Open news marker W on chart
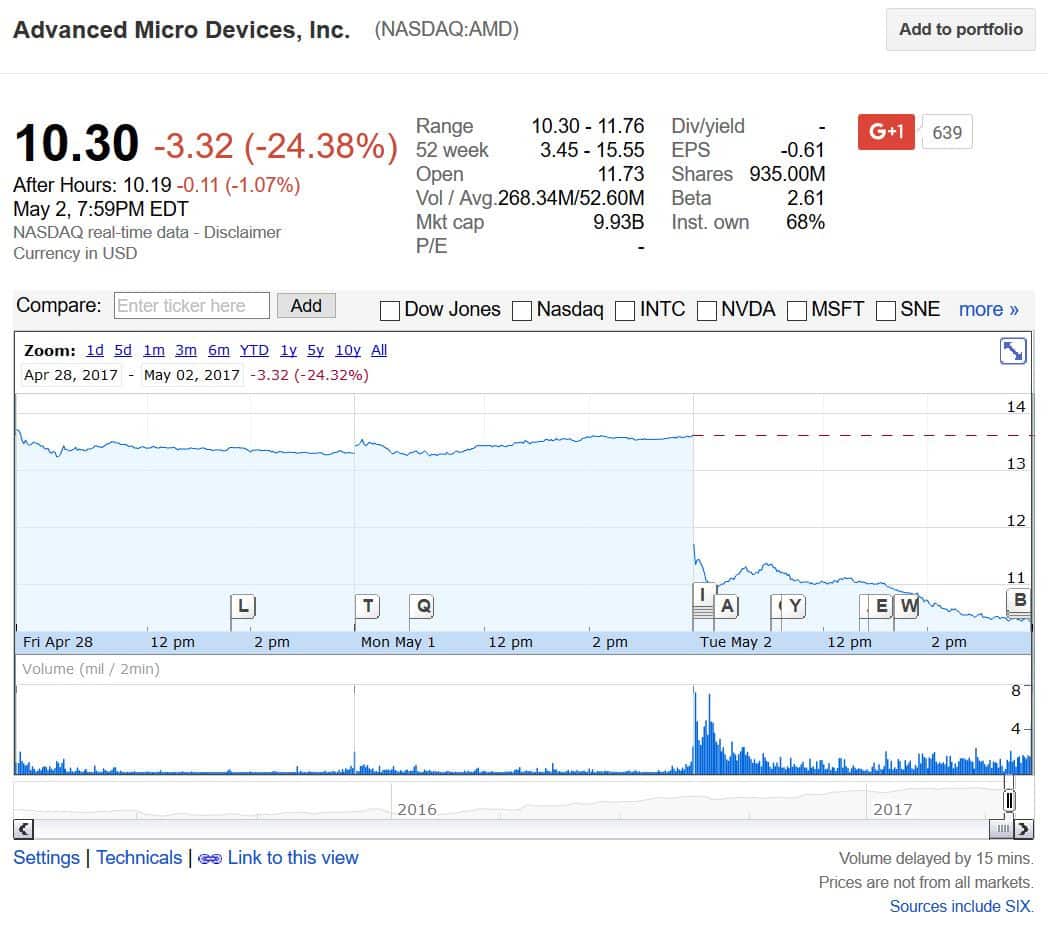The image size is (1048, 930). coord(908,606)
